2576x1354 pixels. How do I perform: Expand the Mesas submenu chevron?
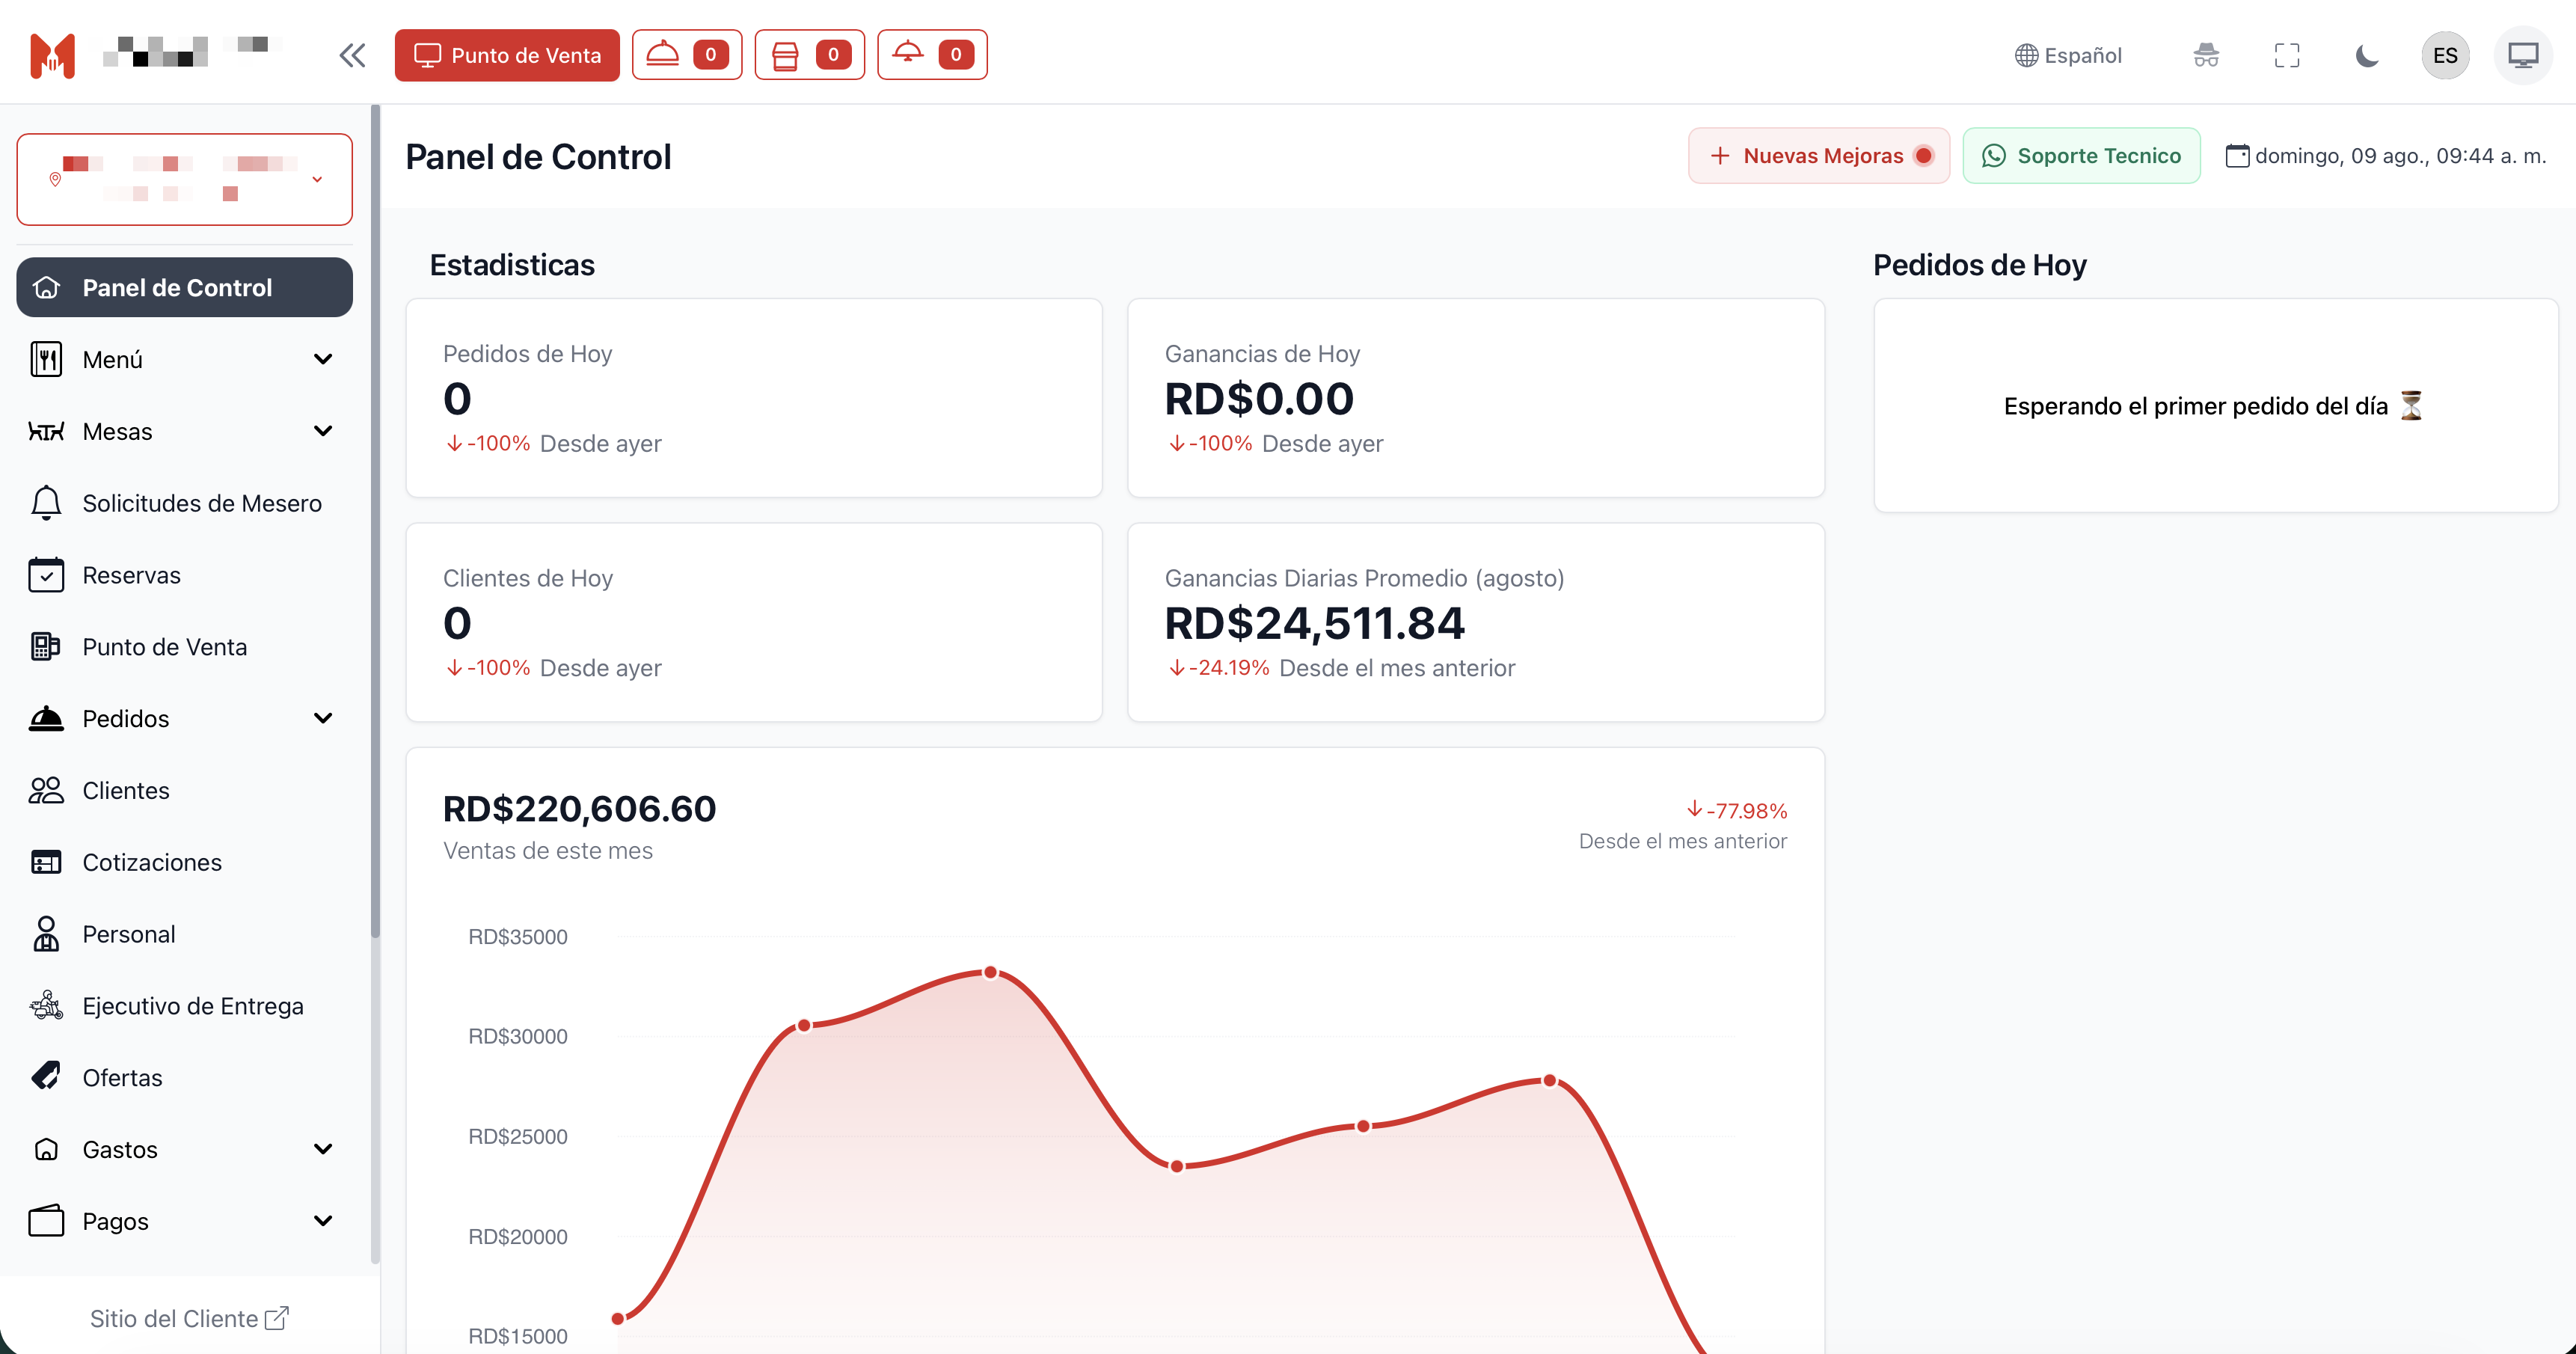click(323, 432)
